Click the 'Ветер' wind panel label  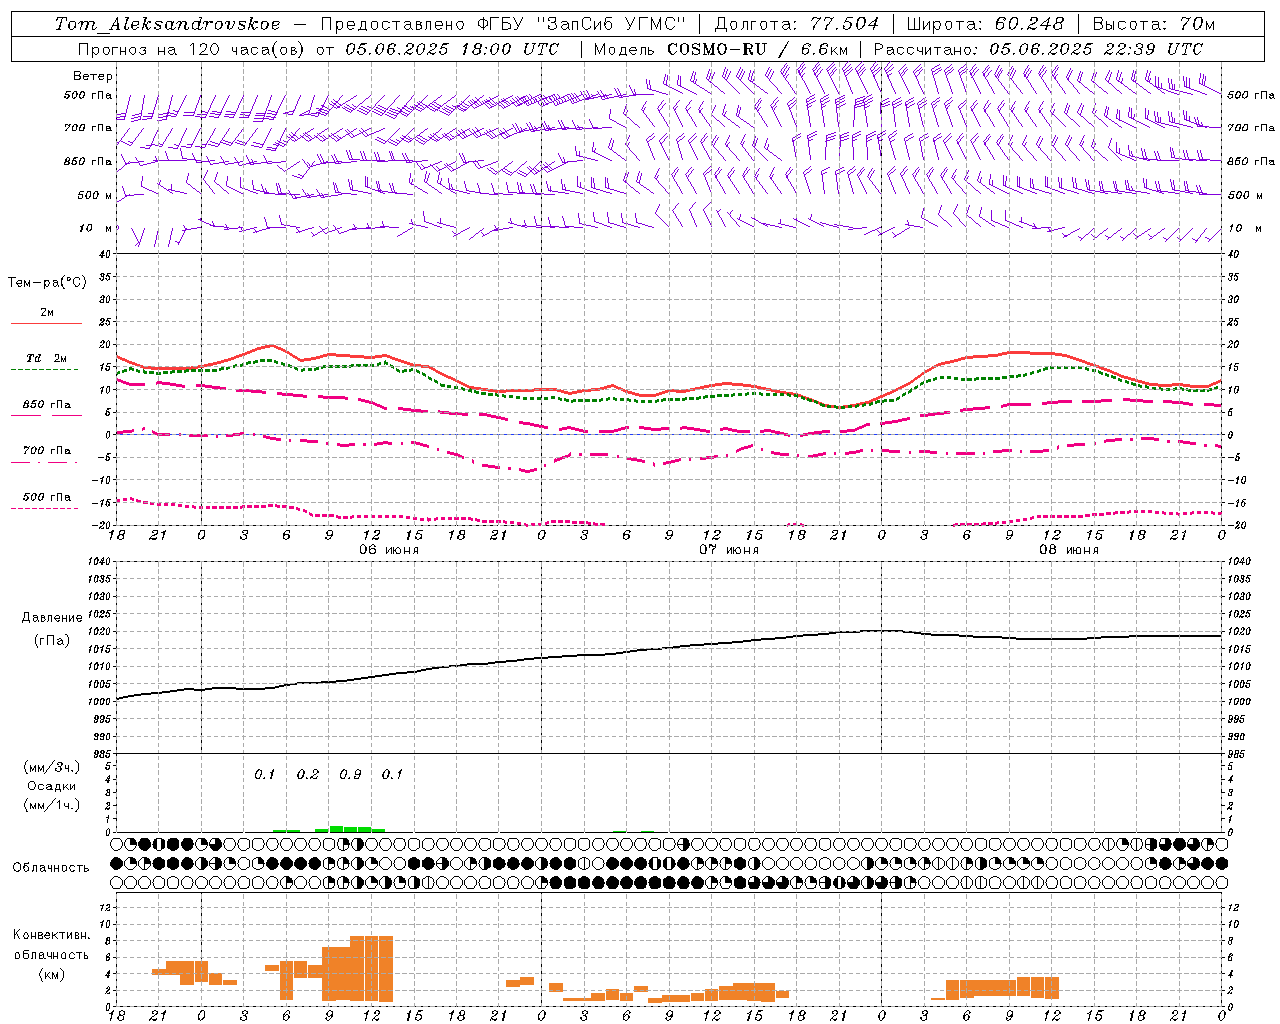coord(93,76)
